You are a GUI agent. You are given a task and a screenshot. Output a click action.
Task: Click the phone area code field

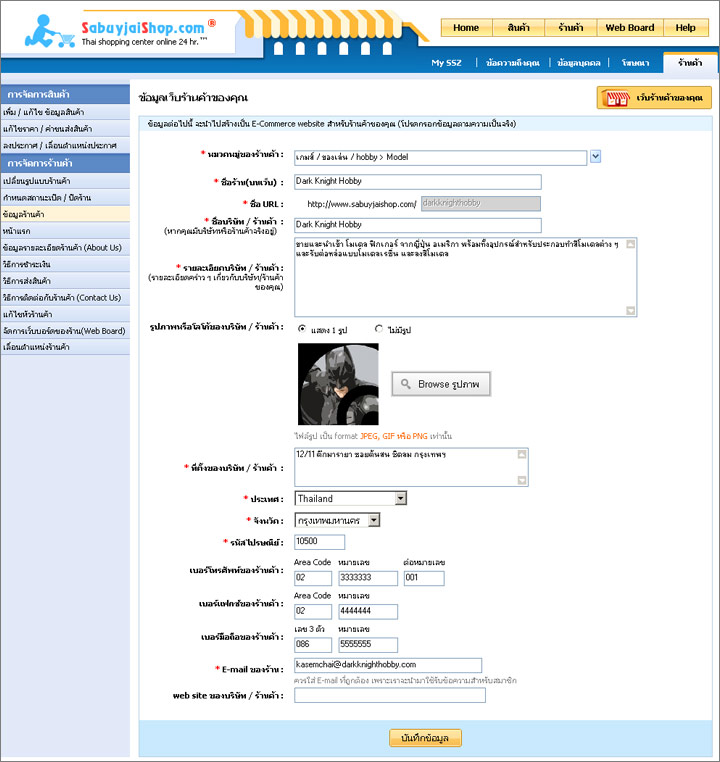(x=313, y=578)
